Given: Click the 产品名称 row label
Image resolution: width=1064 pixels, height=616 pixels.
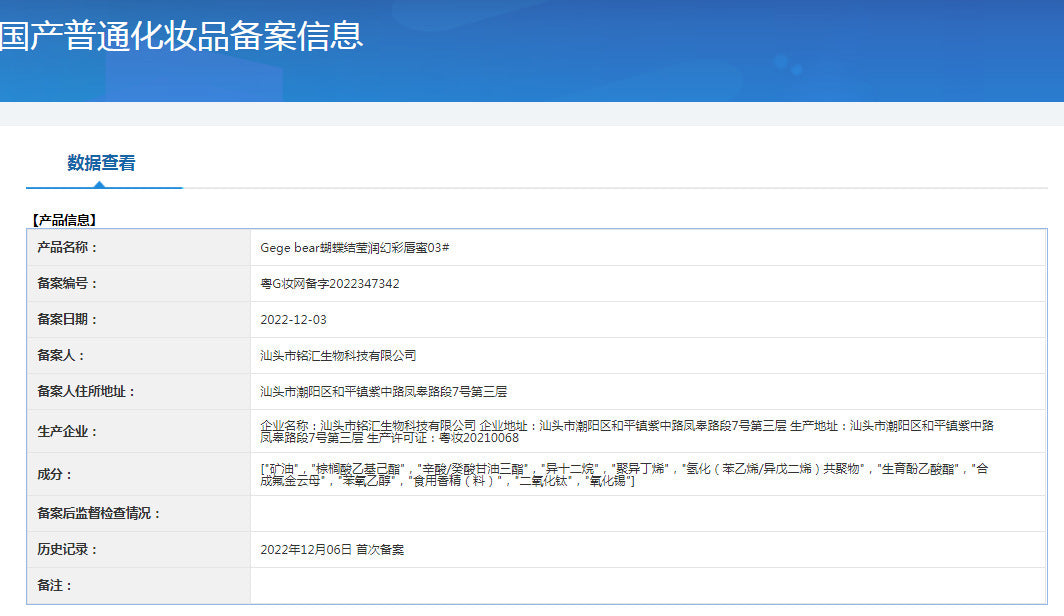Looking at the screenshot, I should coord(67,247).
